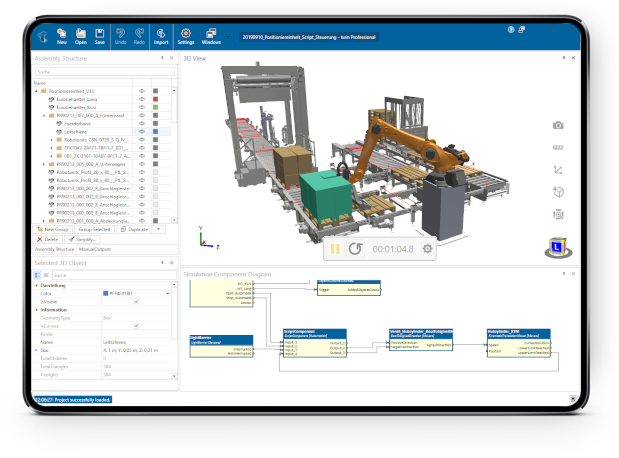Image resolution: width=619 pixels, height=458 pixels.
Task: Activate the measure distance icon in 3D view
Action: coord(558,170)
